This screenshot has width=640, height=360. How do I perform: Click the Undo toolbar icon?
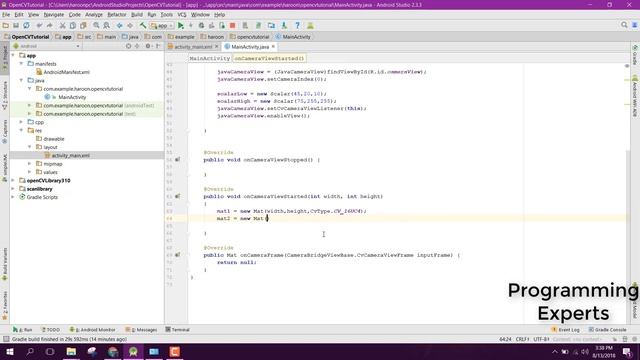pos(40,25)
